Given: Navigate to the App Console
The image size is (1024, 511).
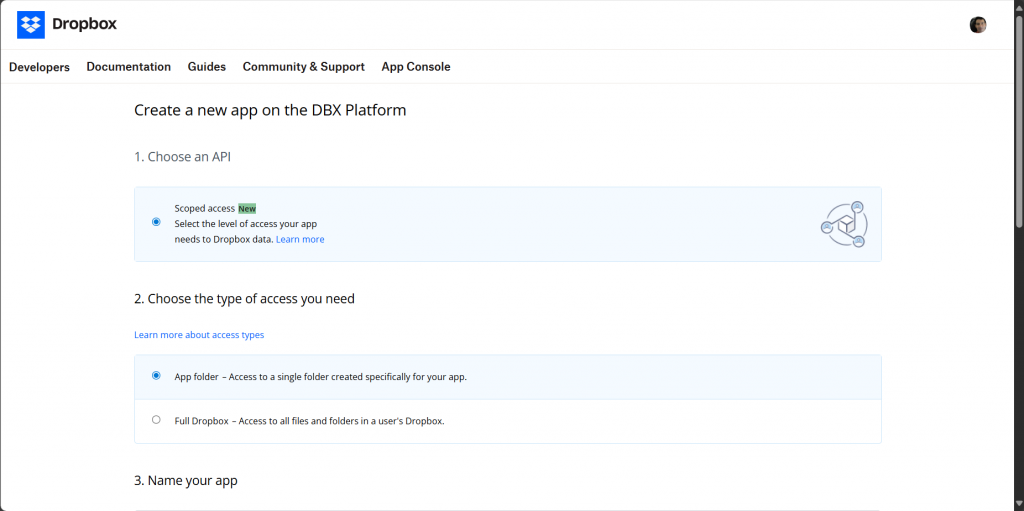Looking at the screenshot, I should (416, 67).
